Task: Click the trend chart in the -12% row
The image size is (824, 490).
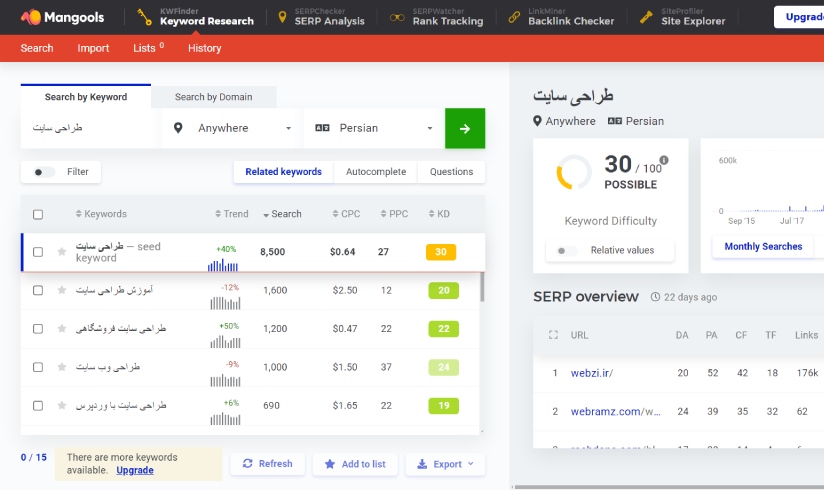Action: coord(225,303)
